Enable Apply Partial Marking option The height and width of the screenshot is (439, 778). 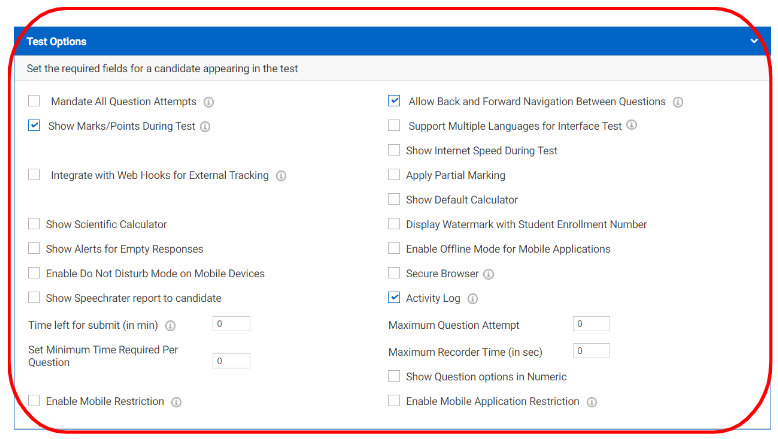pos(394,175)
